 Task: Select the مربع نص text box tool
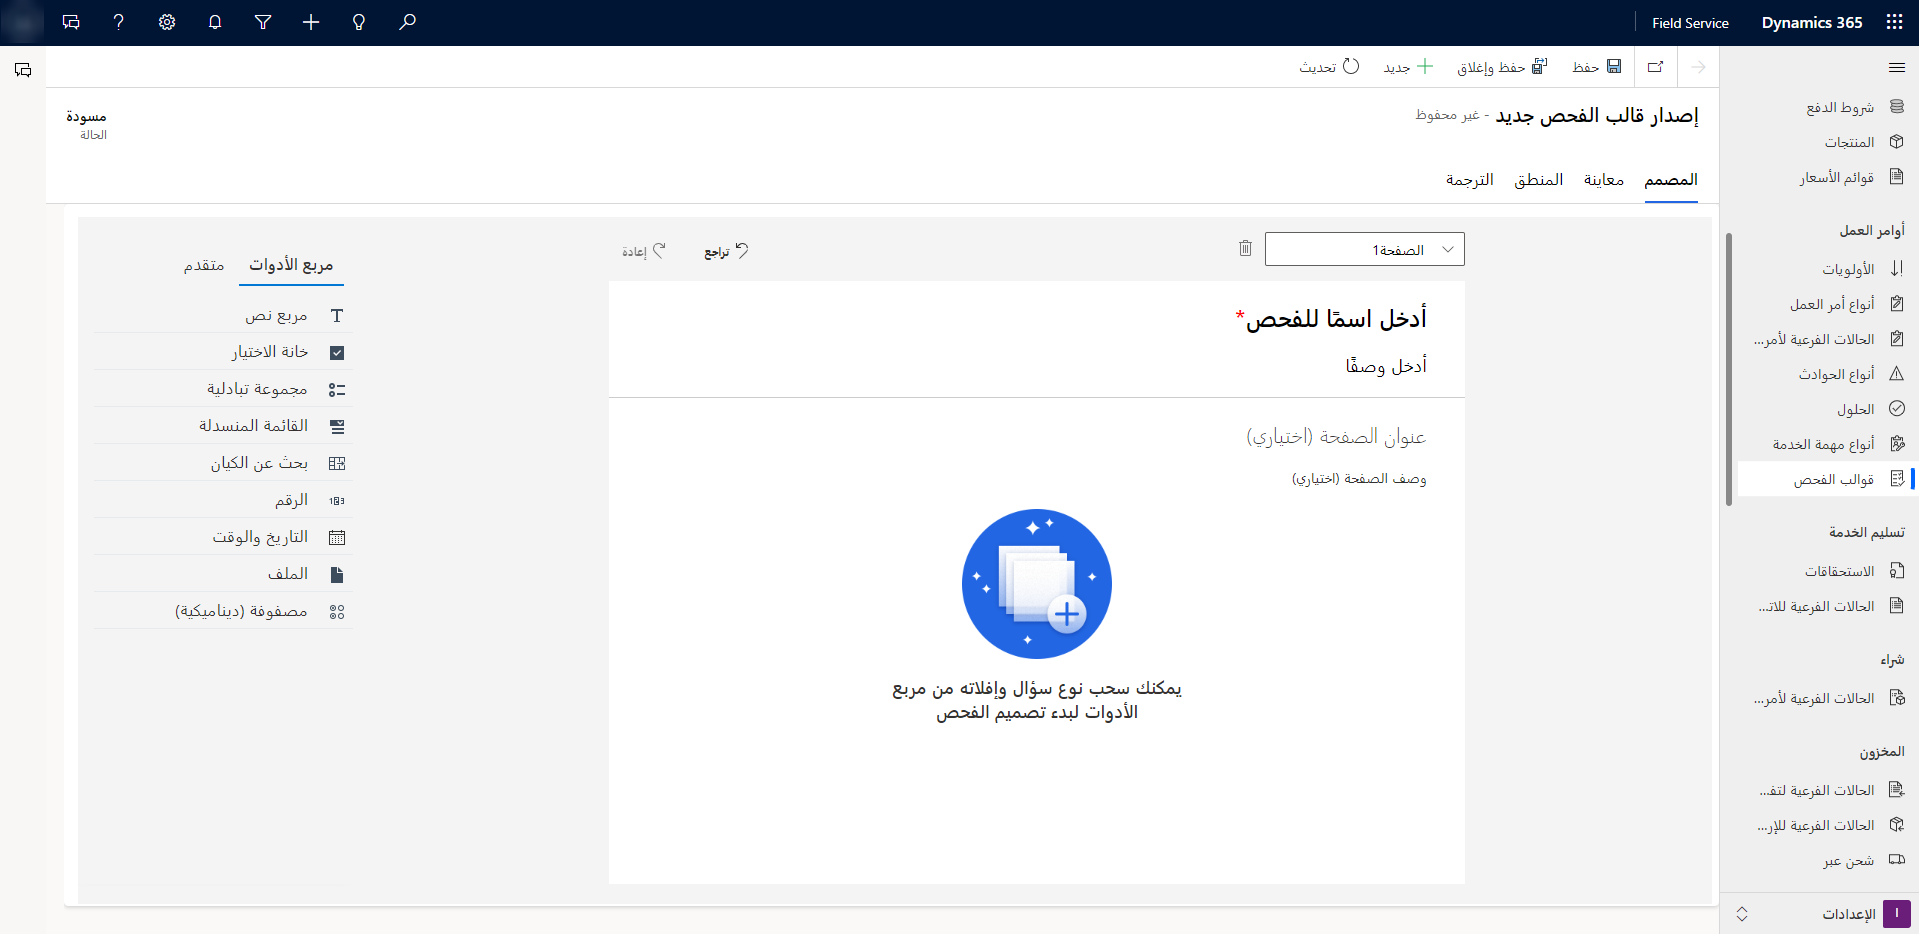click(x=223, y=315)
